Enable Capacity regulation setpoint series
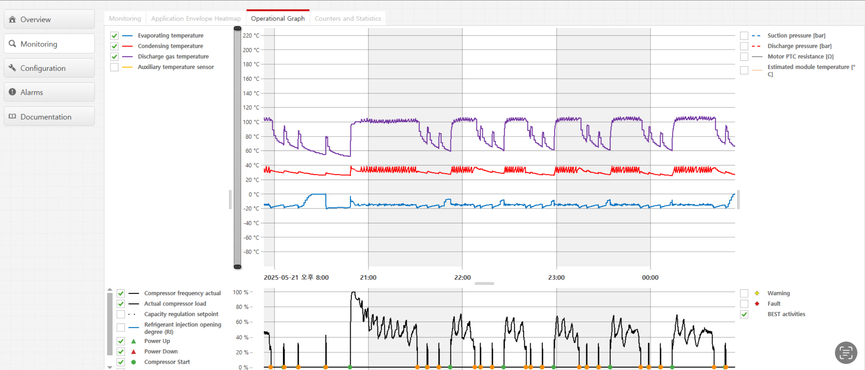Screen dimensions: 865x370 [120, 314]
